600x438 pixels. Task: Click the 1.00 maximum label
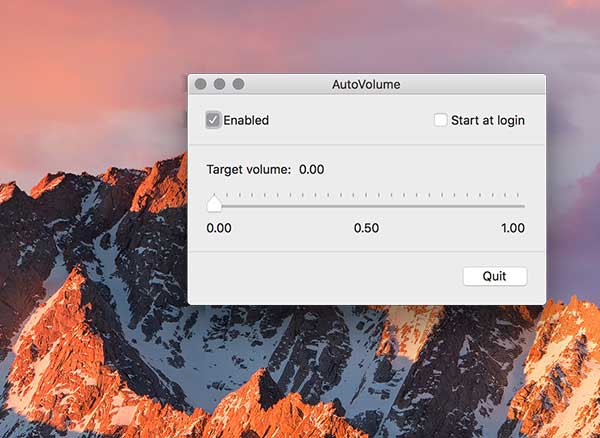(513, 228)
